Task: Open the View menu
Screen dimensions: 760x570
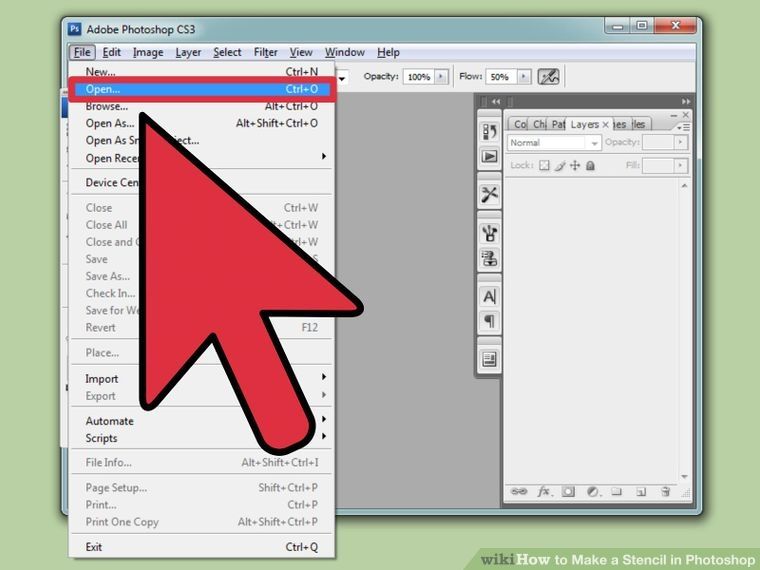Action: (301, 52)
